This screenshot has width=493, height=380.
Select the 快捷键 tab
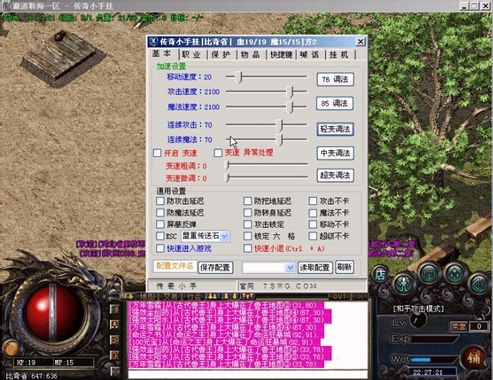click(x=281, y=55)
